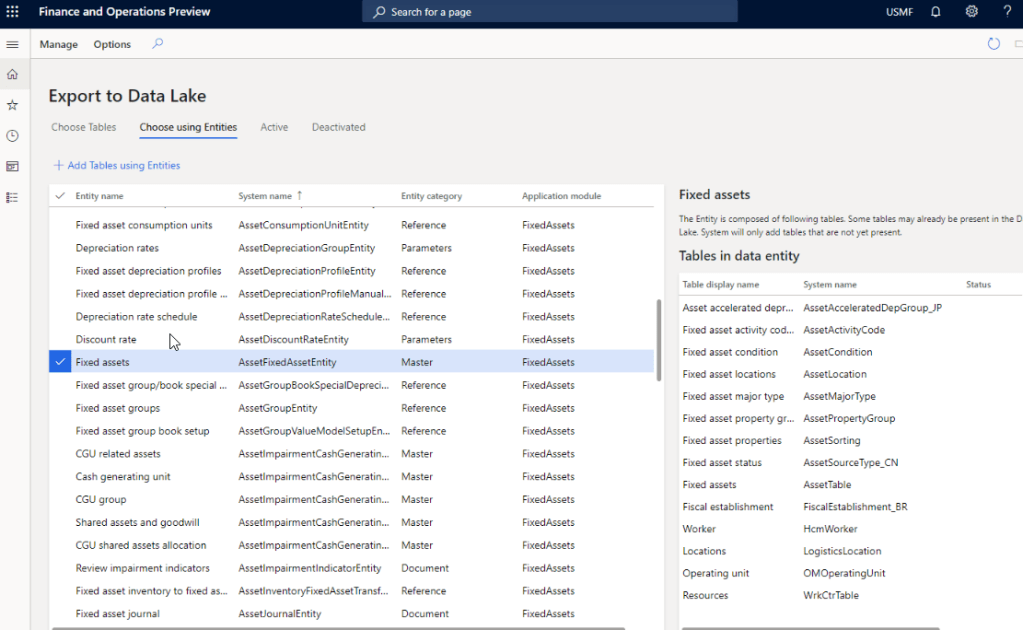
Task: Open the app launcher waffle icon
Action: coord(13,12)
